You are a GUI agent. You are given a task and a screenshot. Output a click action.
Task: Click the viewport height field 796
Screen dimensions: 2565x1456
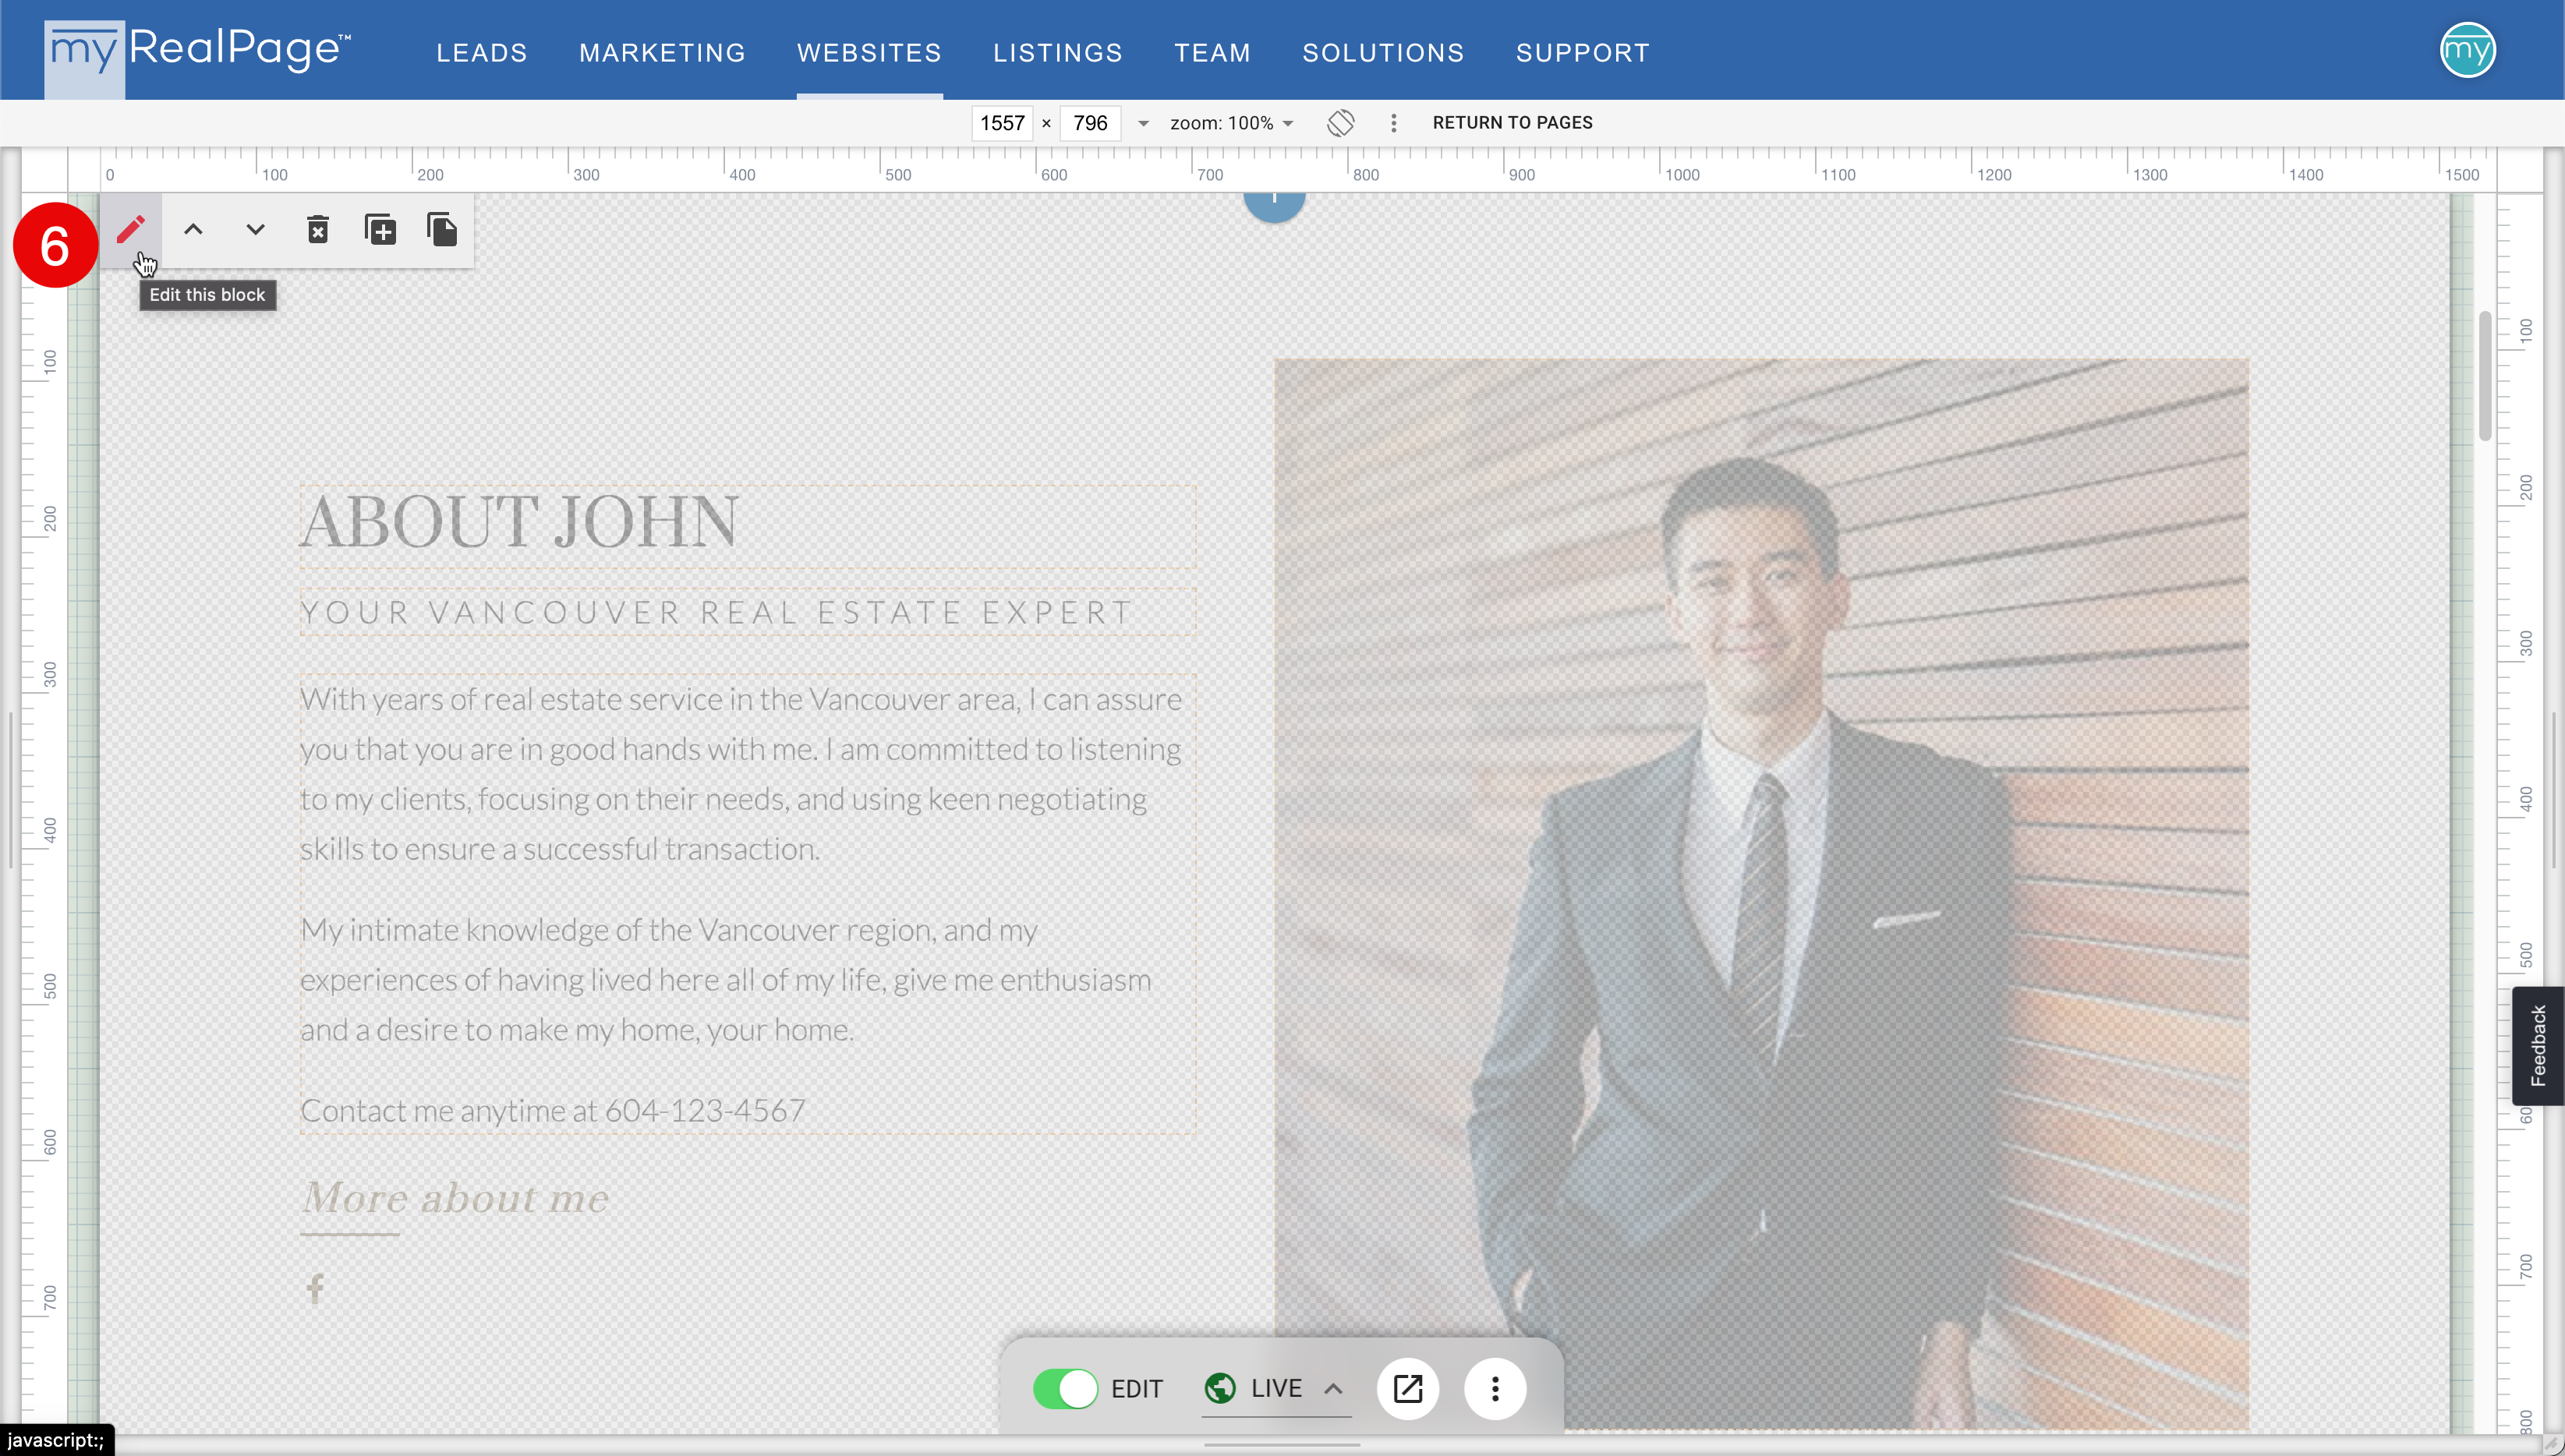pyautogui.click(x=1089, y=123)
